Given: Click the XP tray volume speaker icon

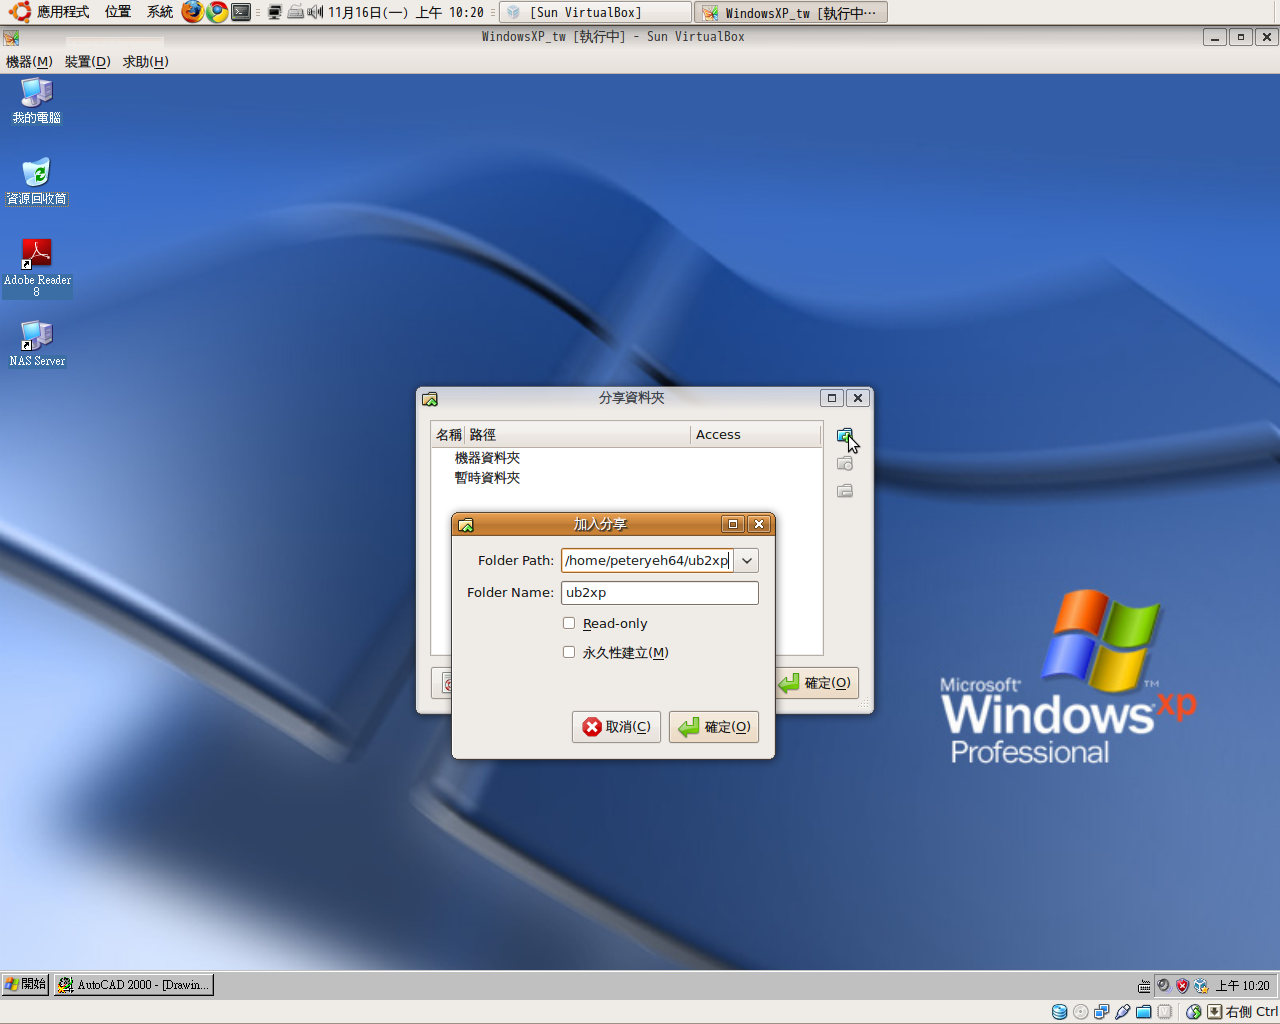Looking at the screenshot, I should 1163,985.
